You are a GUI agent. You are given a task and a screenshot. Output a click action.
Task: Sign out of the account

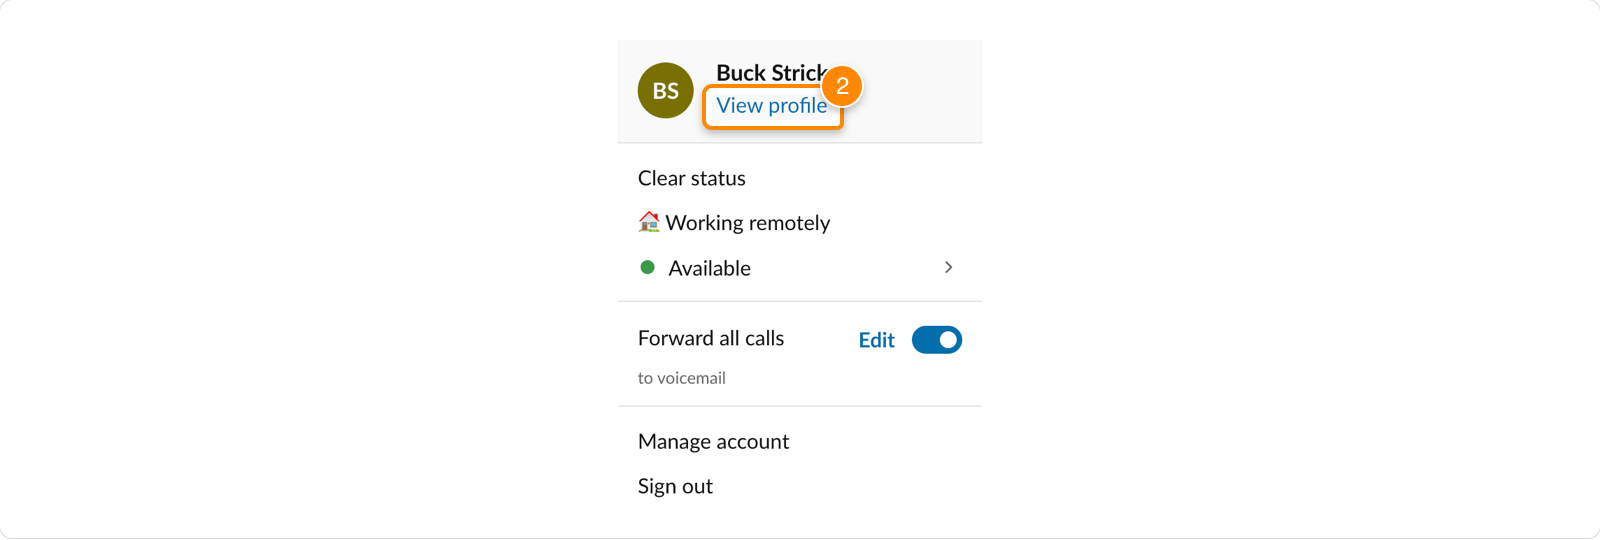point(676,487)
